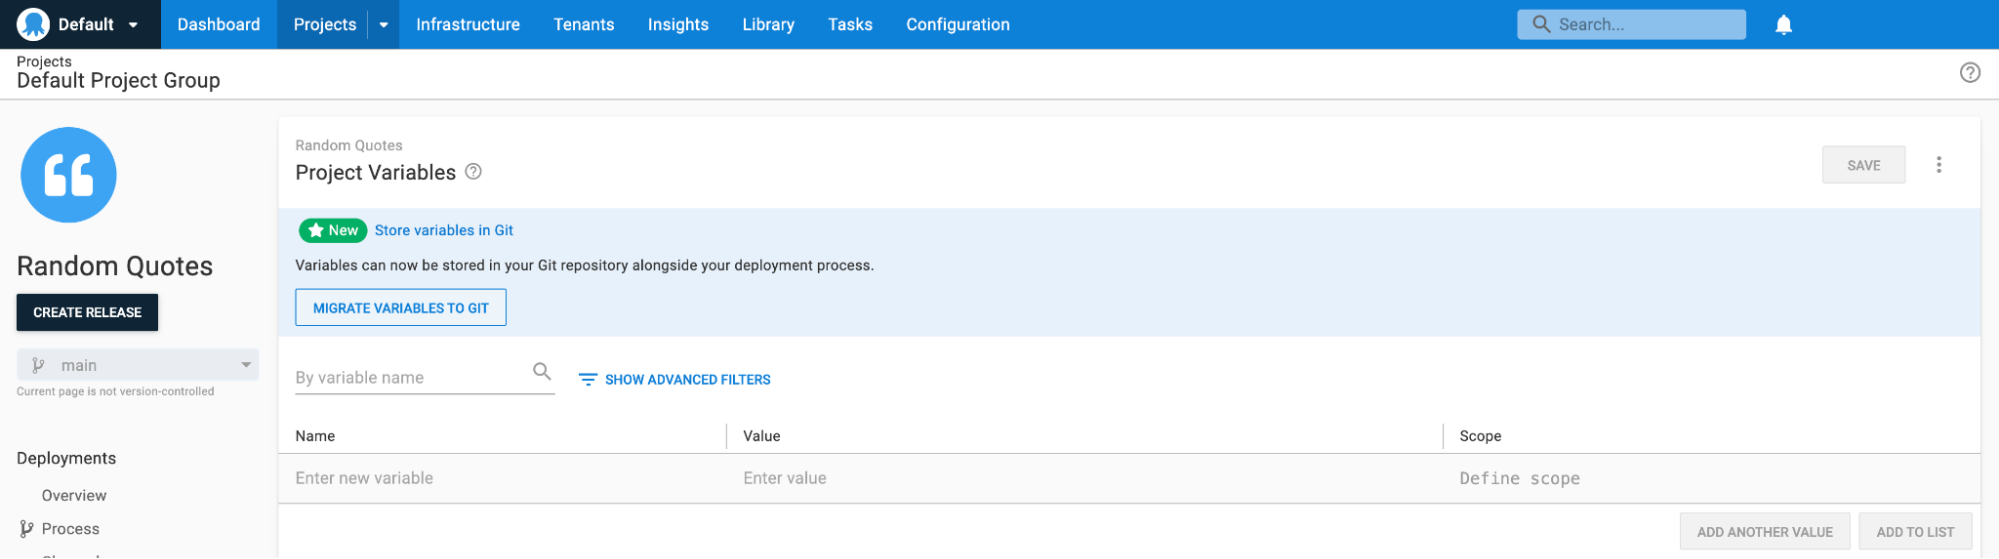Screen dimensions: 1999x559
Task: Navigate to Tenants
Action: (x=584, y=24)
